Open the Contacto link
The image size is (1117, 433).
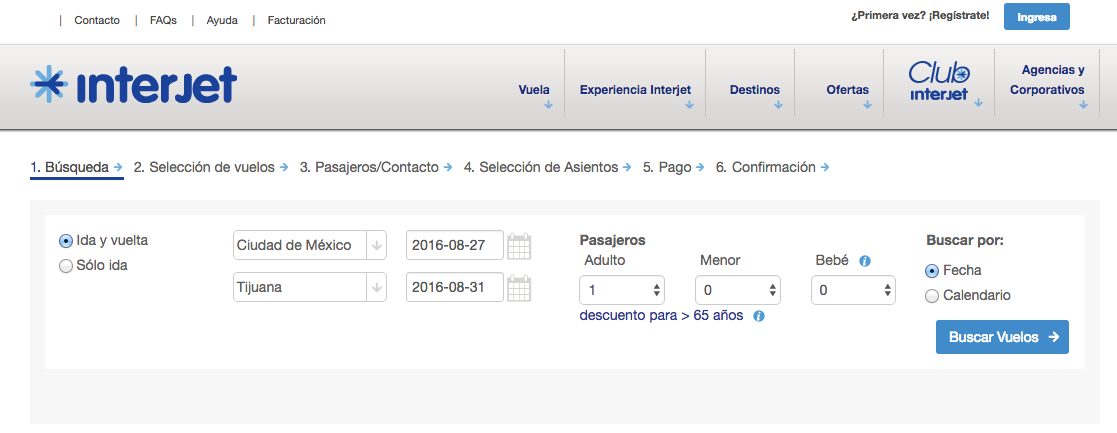pyautogui.click(x=97, y=21)
